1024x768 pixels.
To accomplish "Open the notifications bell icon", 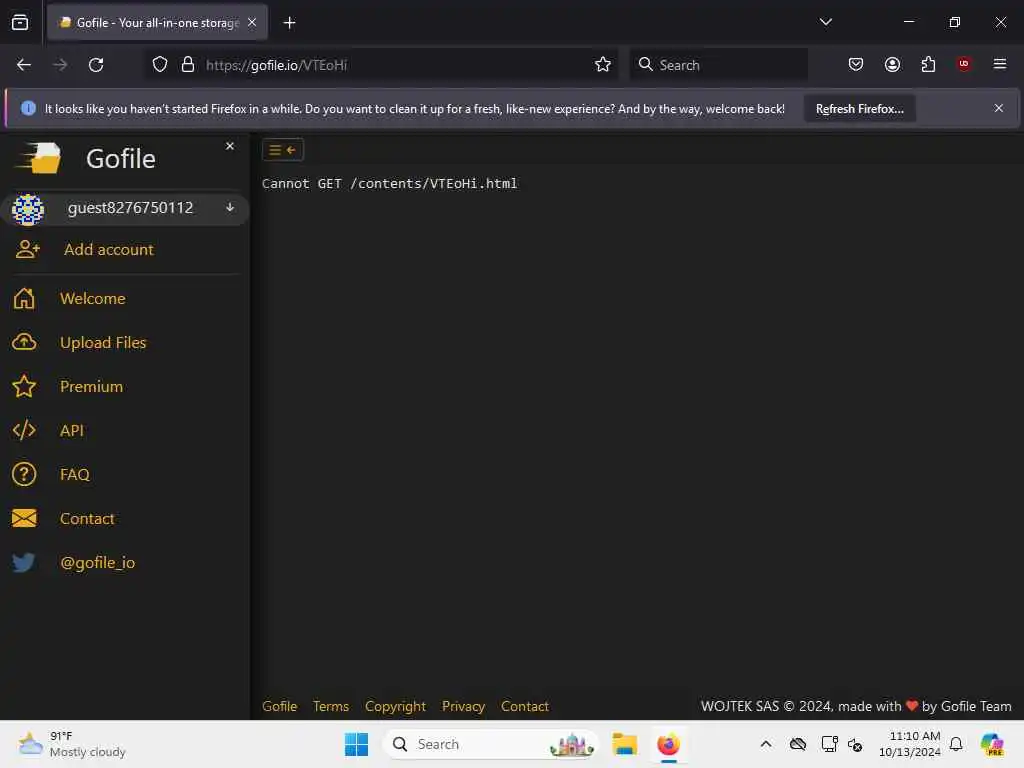I will click(957, 744).
